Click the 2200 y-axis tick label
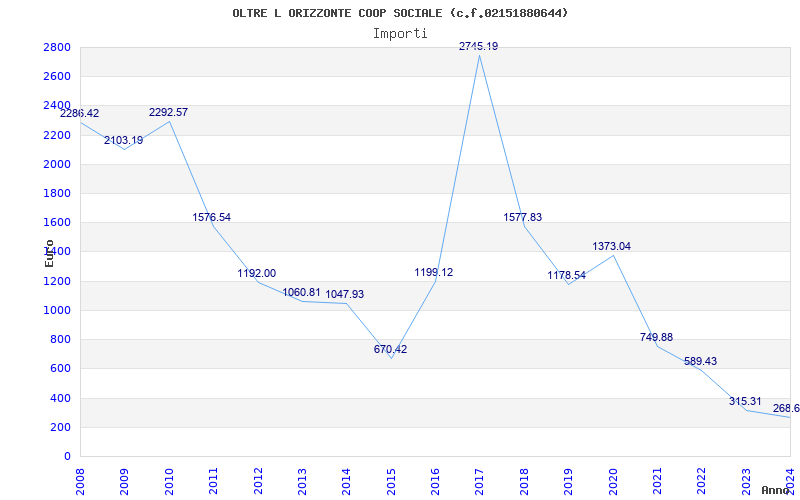This screenshot has width=800, height=500. click(57, 135)
